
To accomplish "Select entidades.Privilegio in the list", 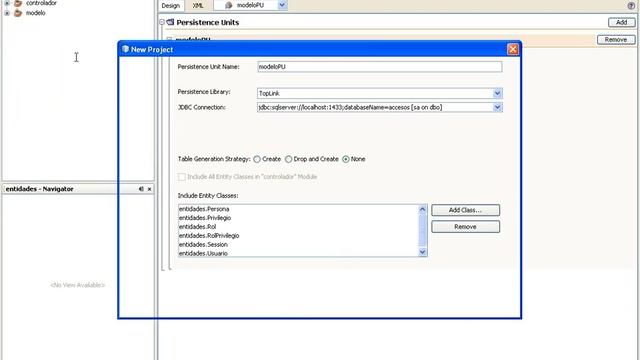I will [299, 218].
